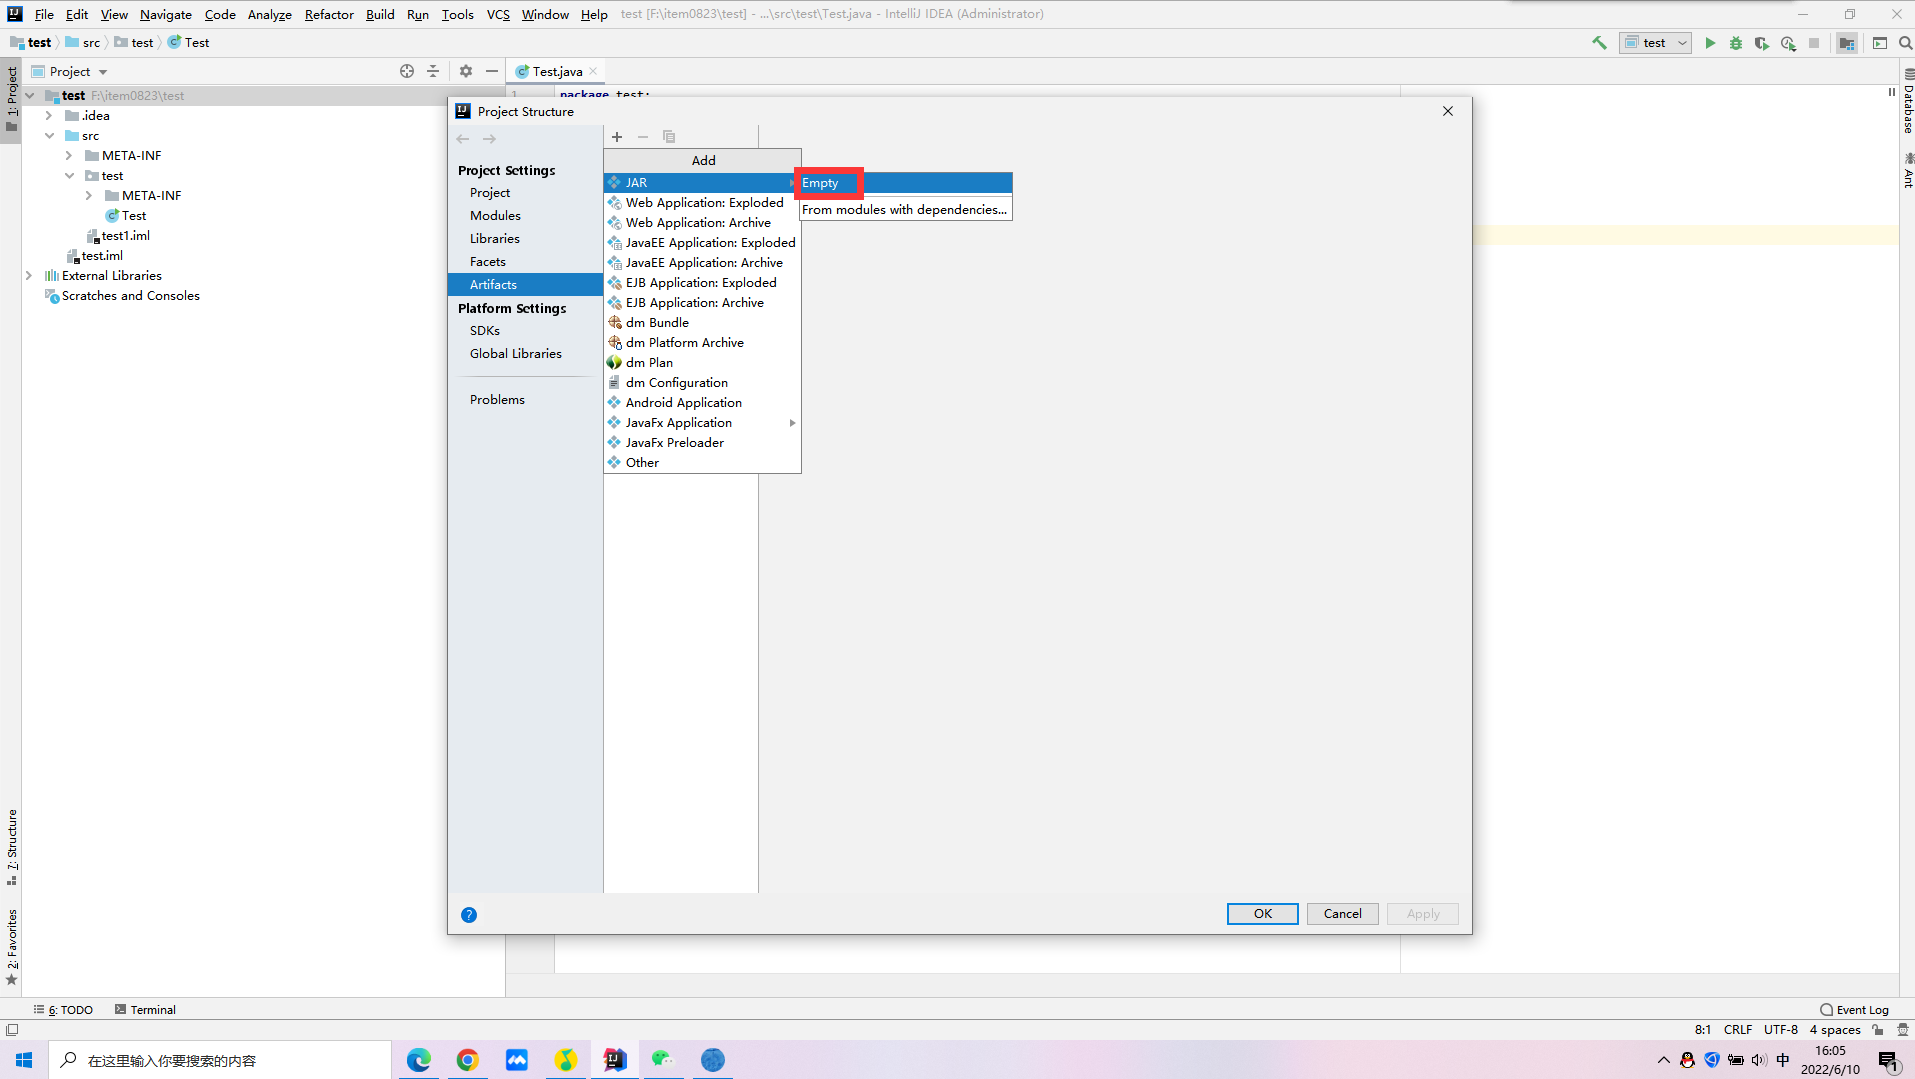Open the Favorites tool window
This screenshot has height=1079, width=1915.
(x=12, y=947)
